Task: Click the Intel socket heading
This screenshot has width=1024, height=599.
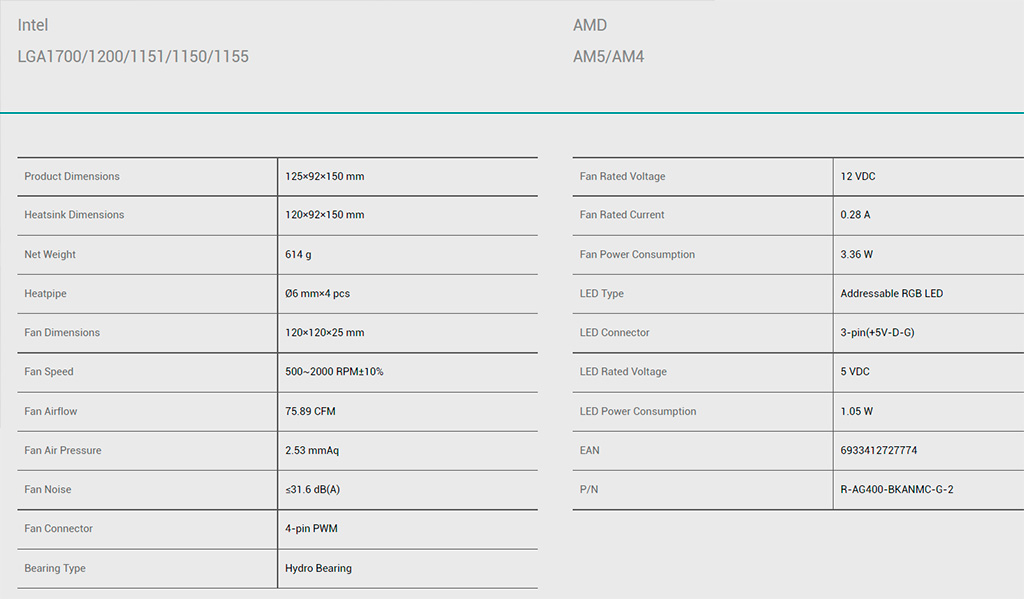Action: pos(33,25)
